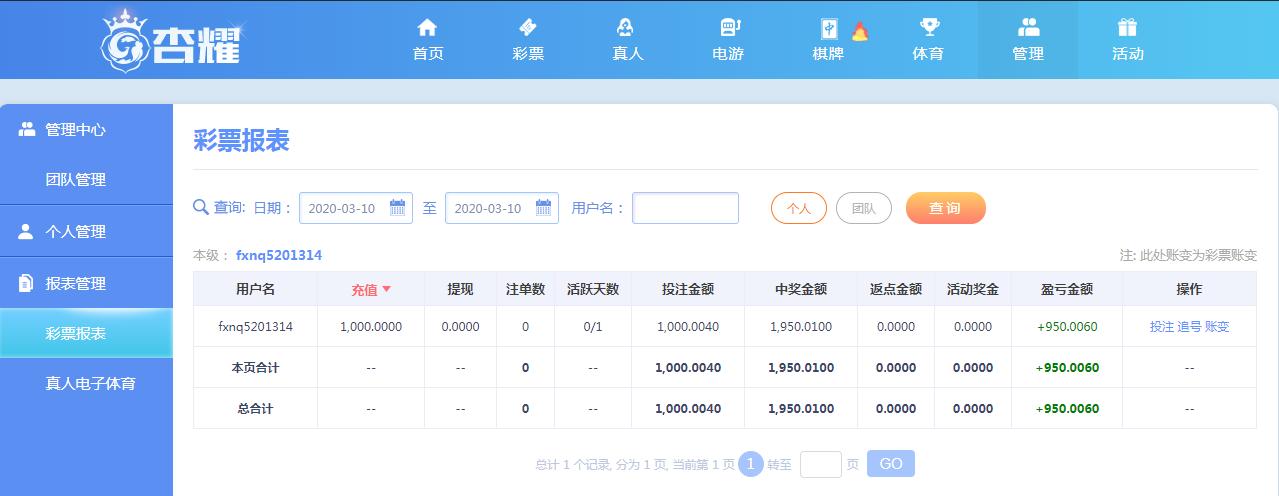
Task: Click the fxnq5201314 username table cell
Action: pyautogui.click(x=255, y=326)
